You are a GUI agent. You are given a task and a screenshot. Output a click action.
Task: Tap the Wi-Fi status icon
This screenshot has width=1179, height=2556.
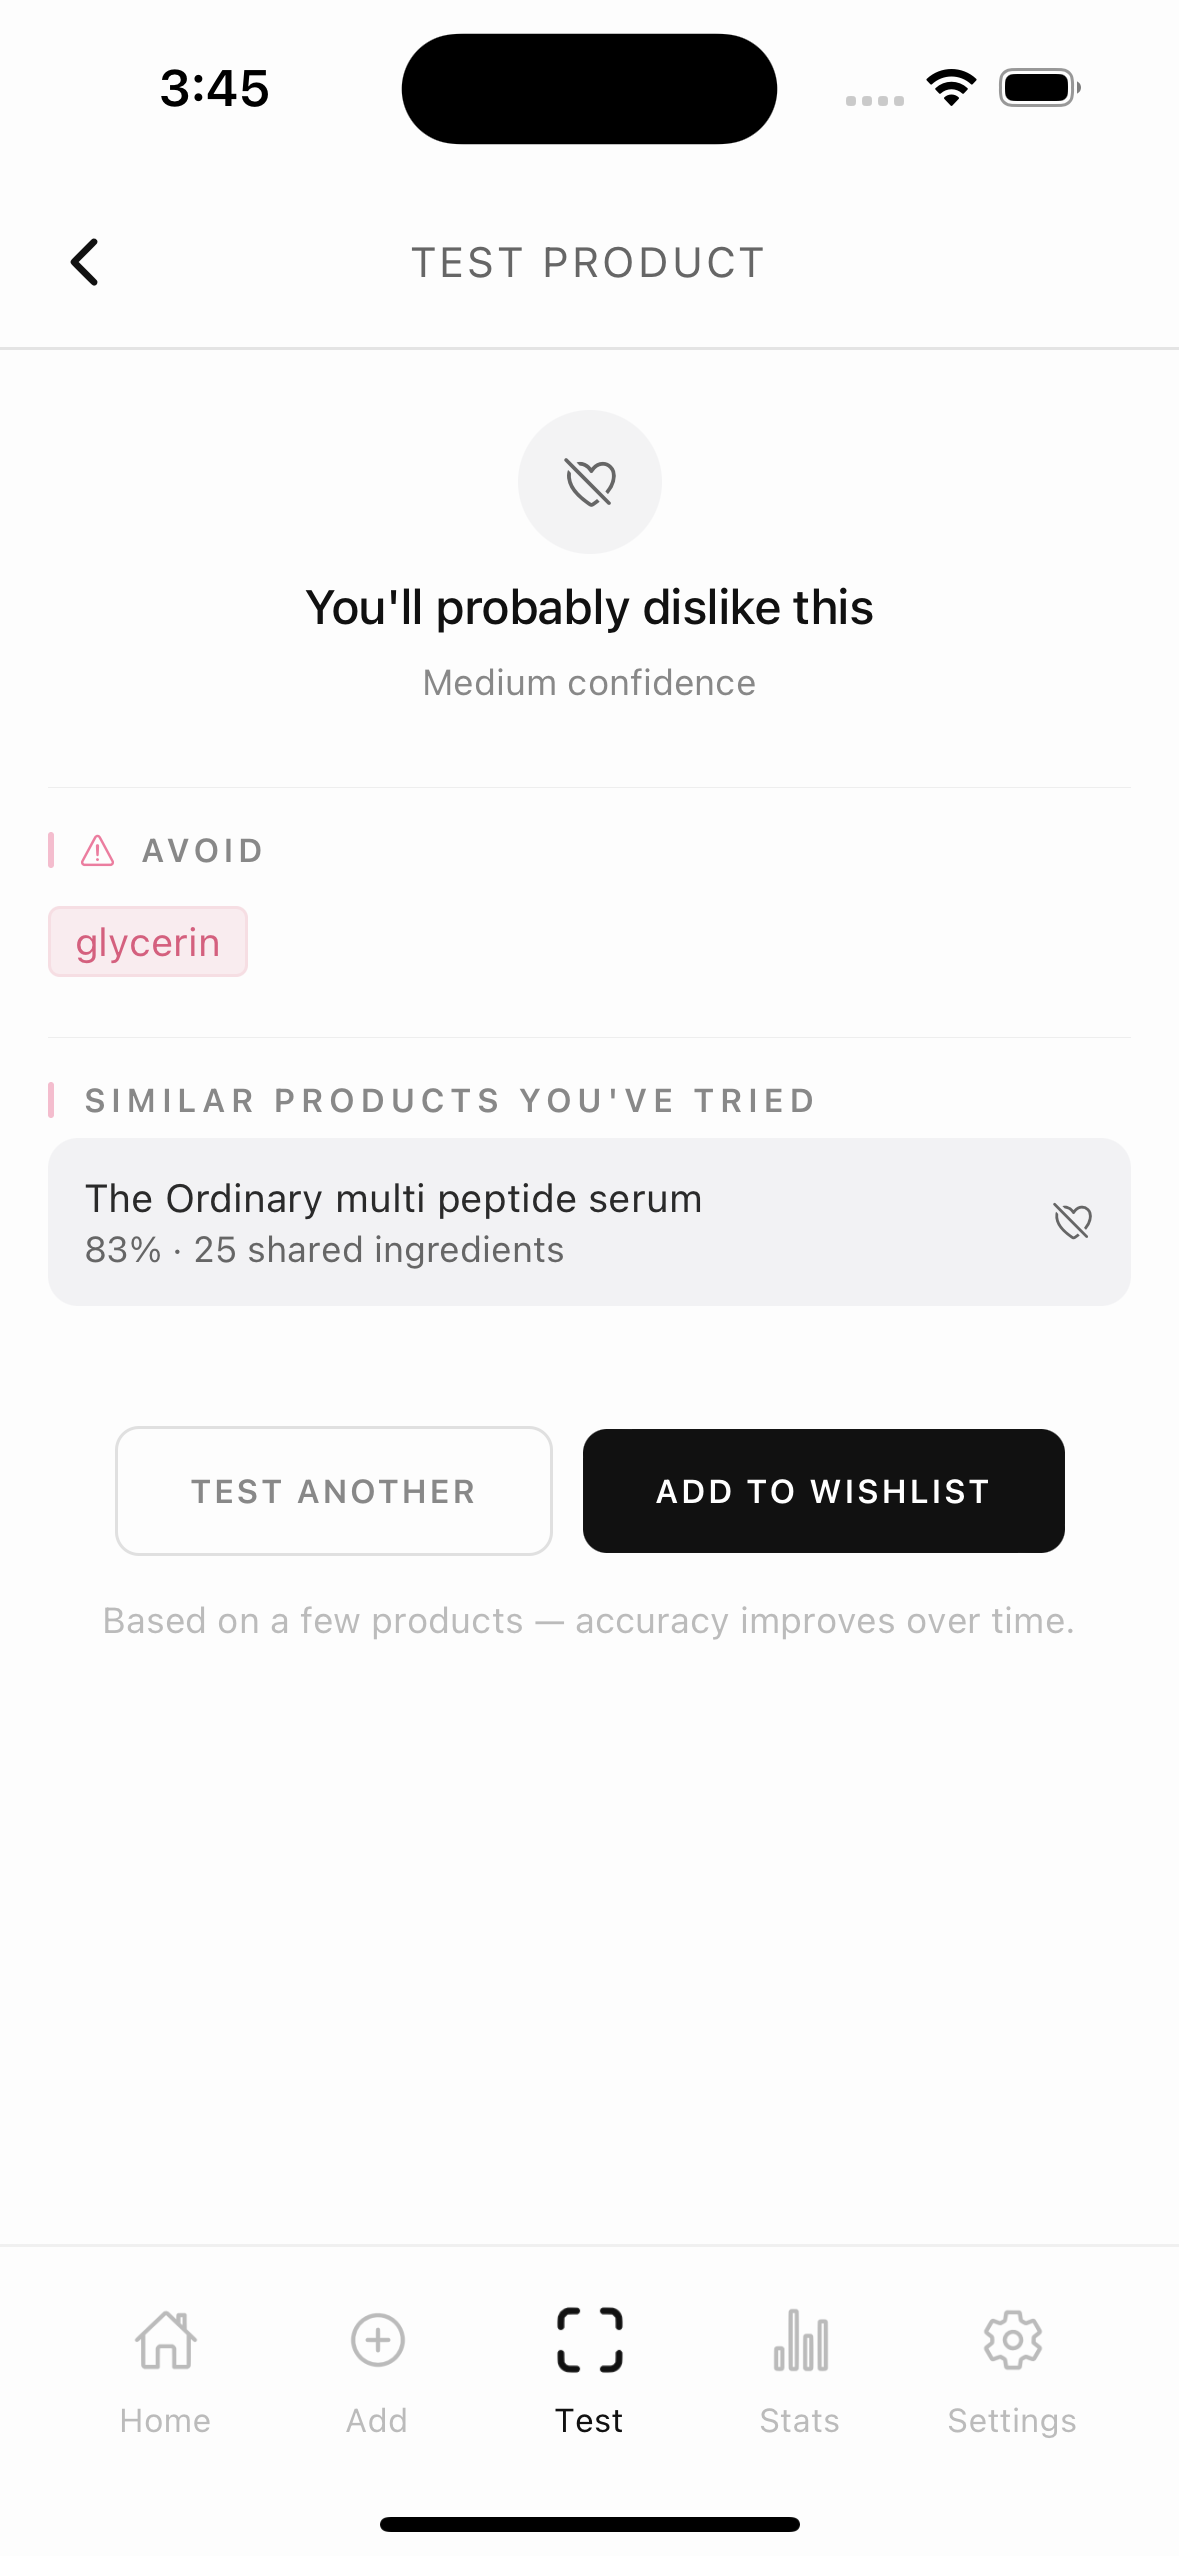point(951,88)
